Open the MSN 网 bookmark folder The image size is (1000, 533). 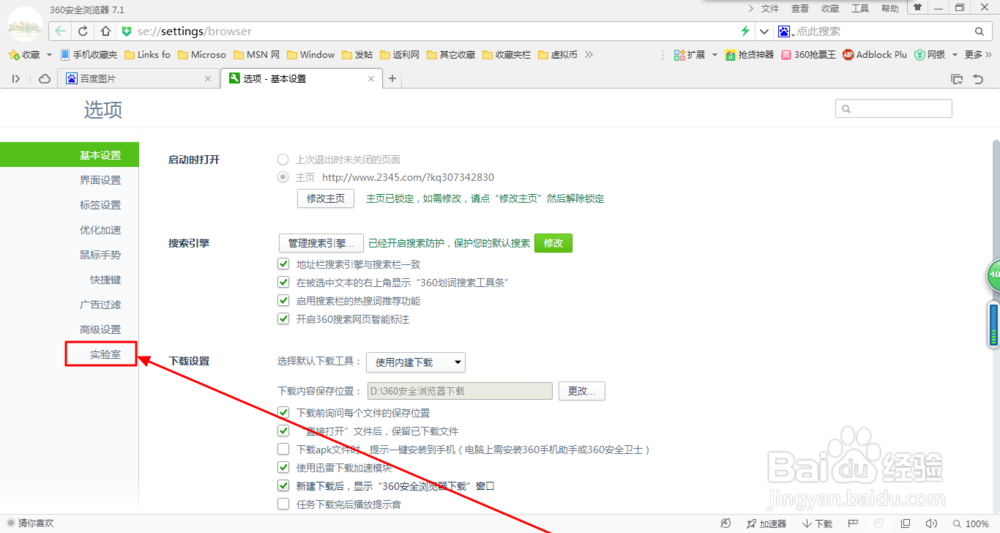(256, 55)
